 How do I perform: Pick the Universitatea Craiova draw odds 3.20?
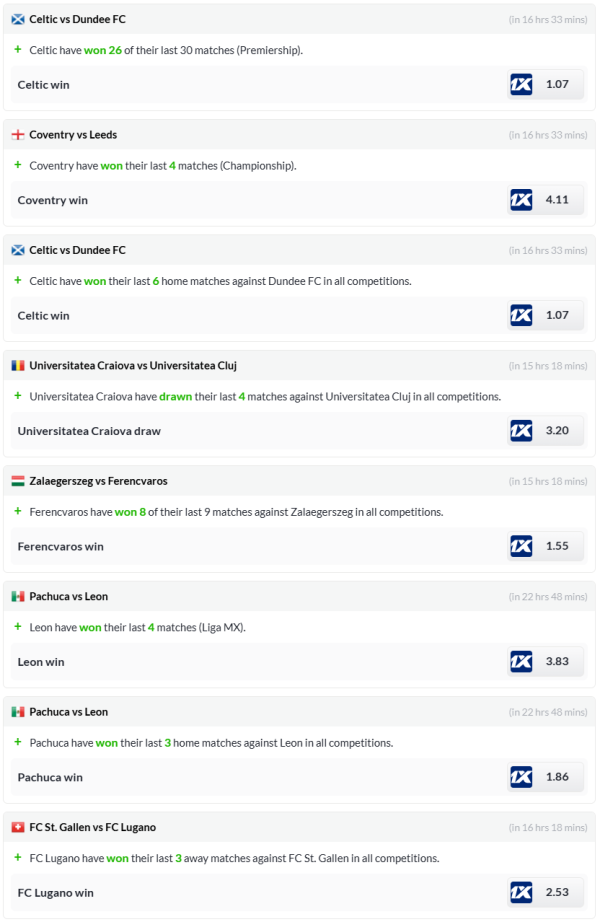point(557,431)
